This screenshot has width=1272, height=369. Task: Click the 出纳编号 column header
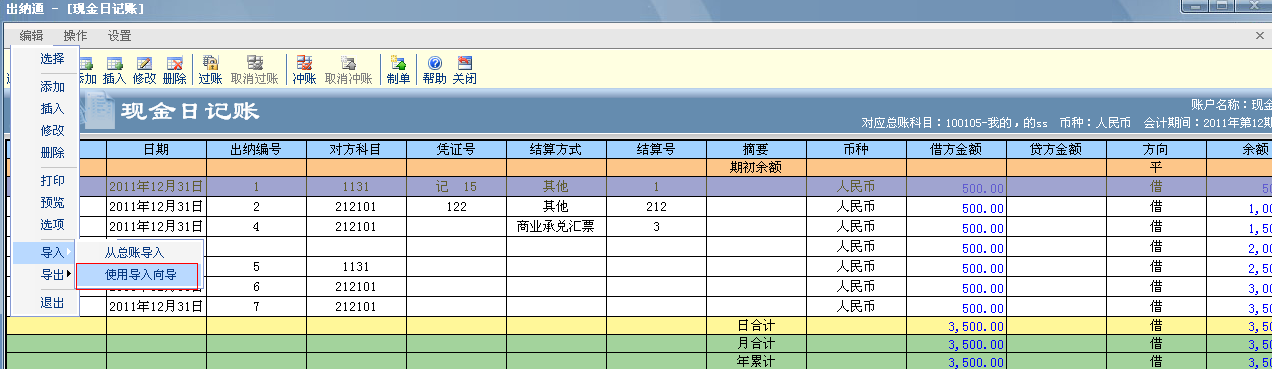(x=256, y=149)
